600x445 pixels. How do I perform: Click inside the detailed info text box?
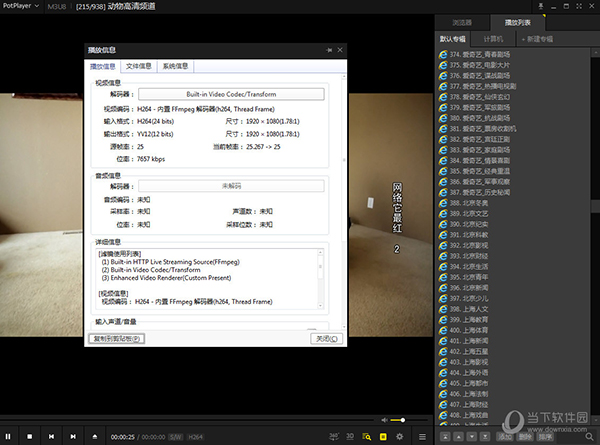(x=207, y=279)
